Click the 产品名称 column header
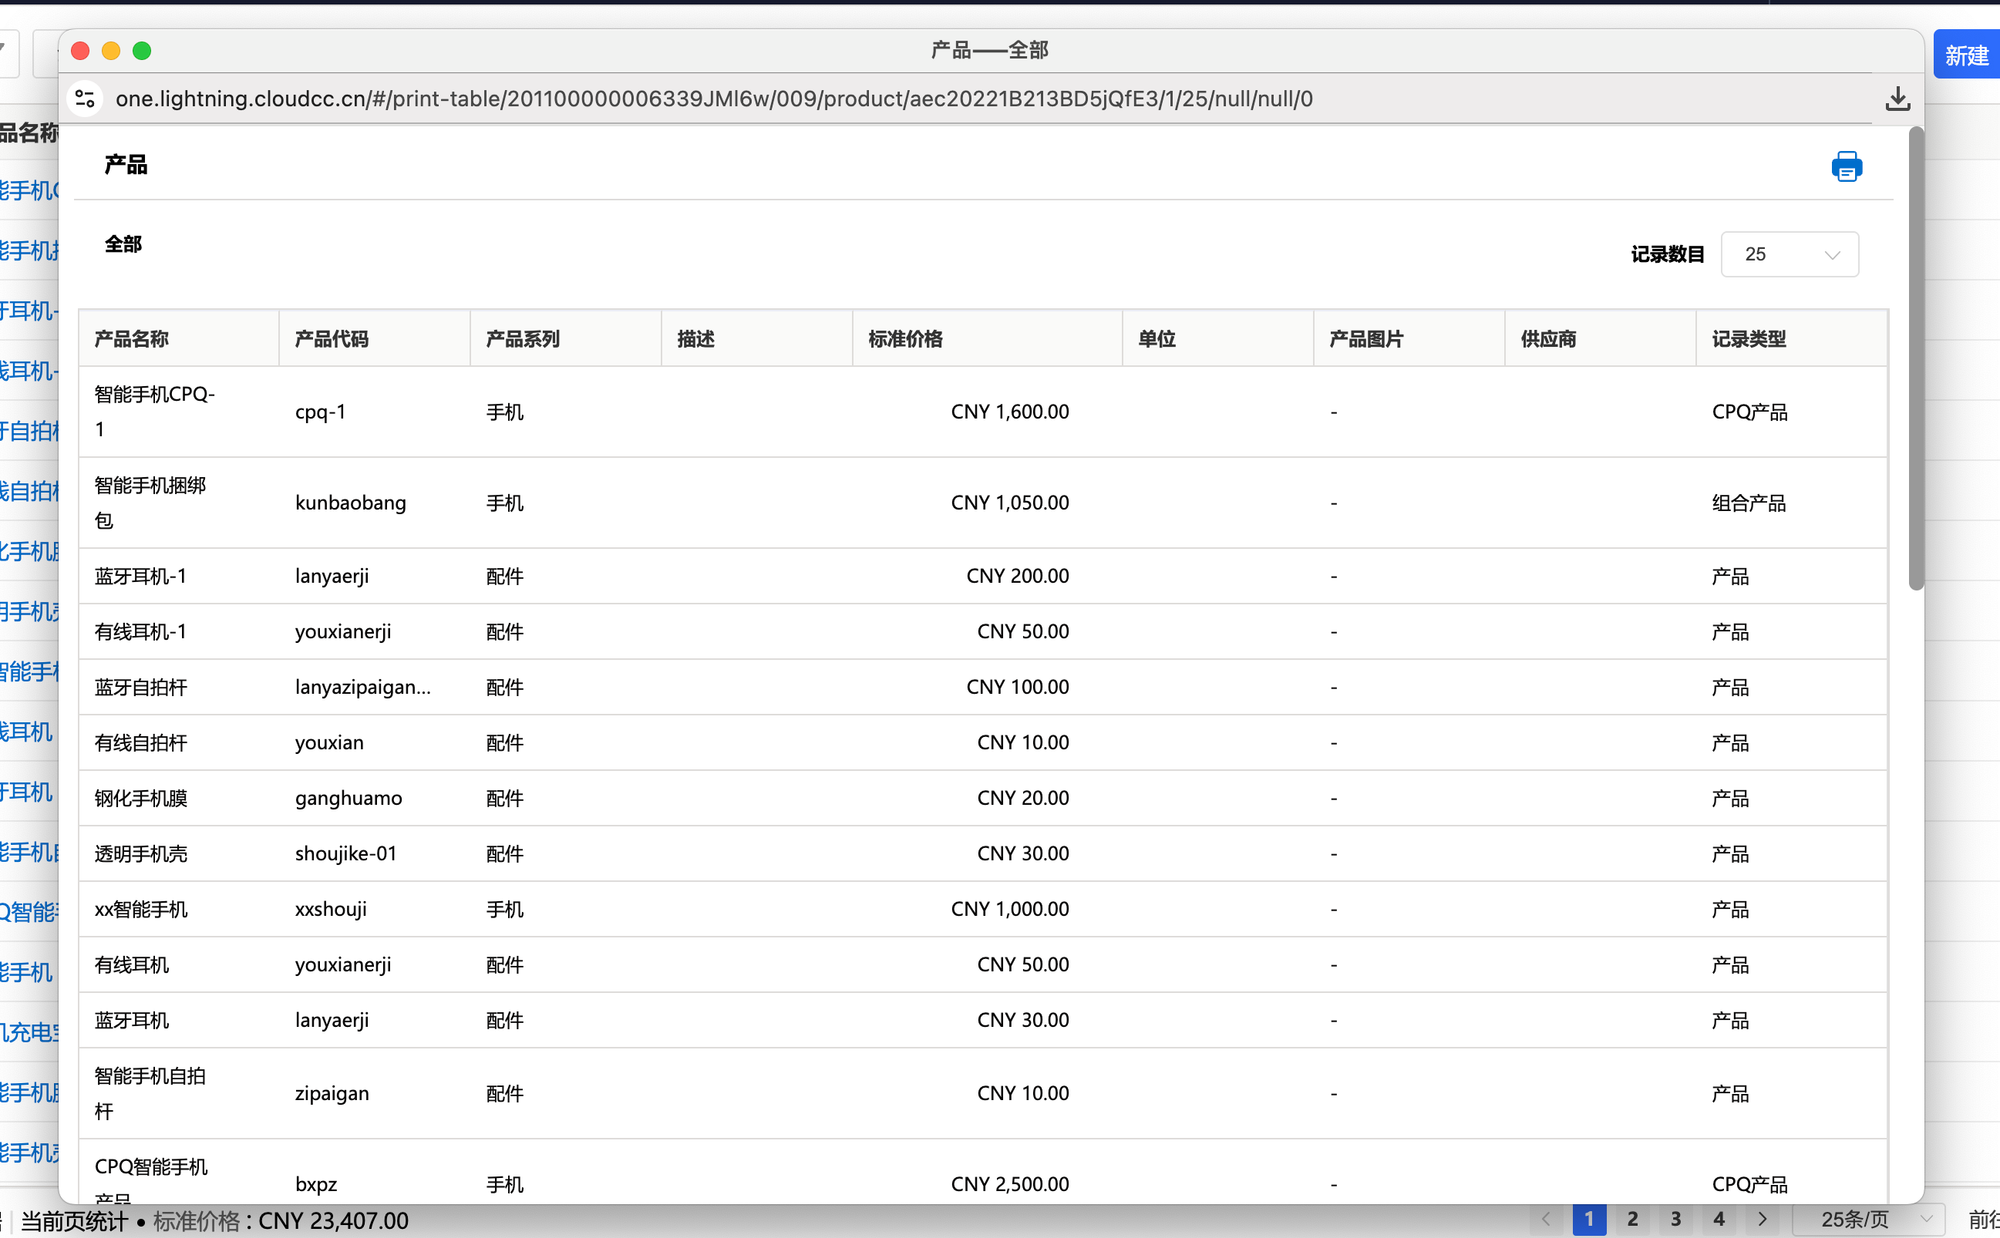 tap(132, 339)
